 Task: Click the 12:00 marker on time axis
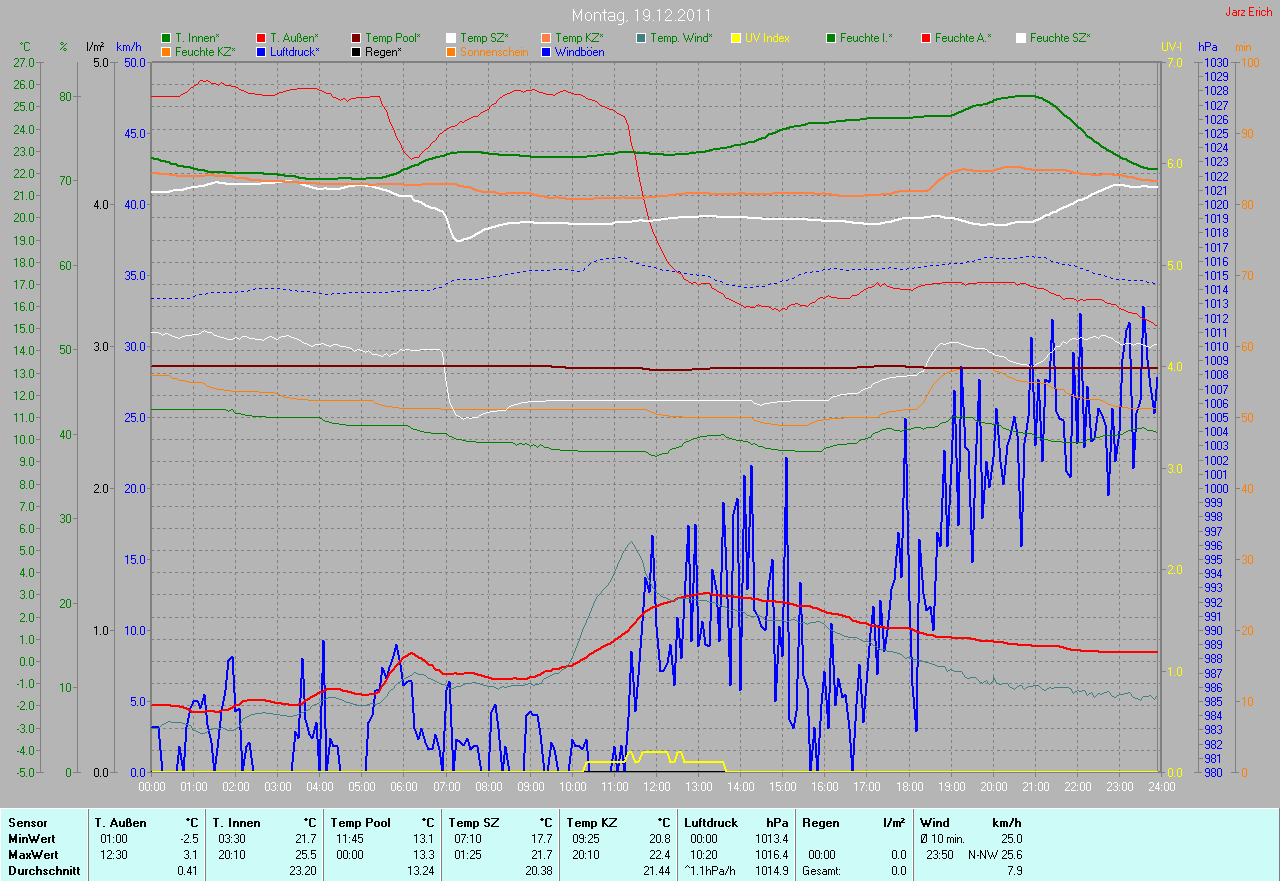(656, 787)
